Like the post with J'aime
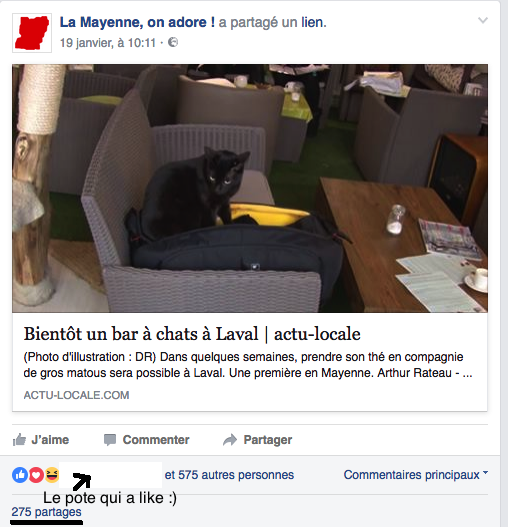 coord(41,440)
